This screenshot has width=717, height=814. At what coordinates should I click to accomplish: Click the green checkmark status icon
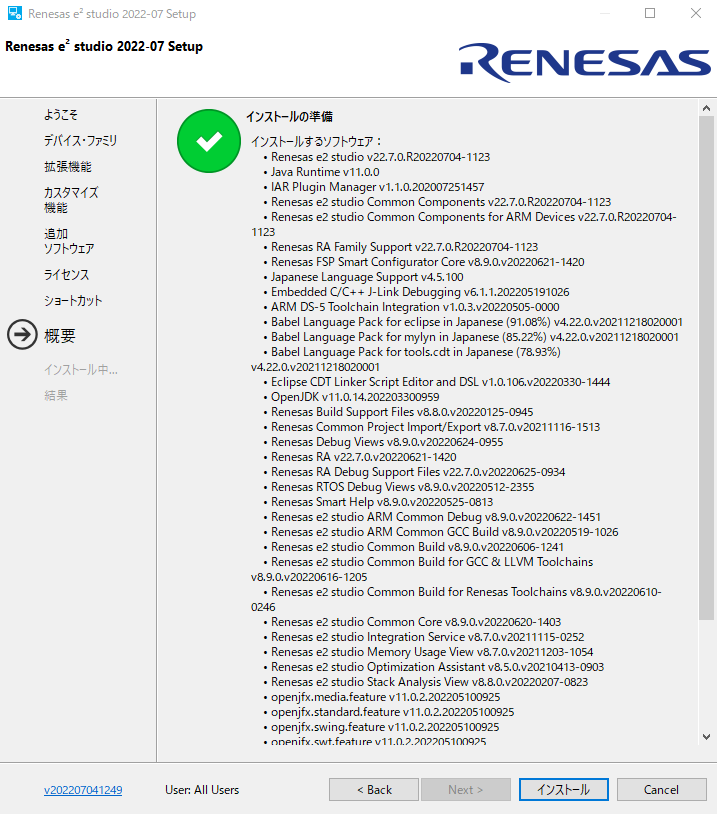coord(208,141)
